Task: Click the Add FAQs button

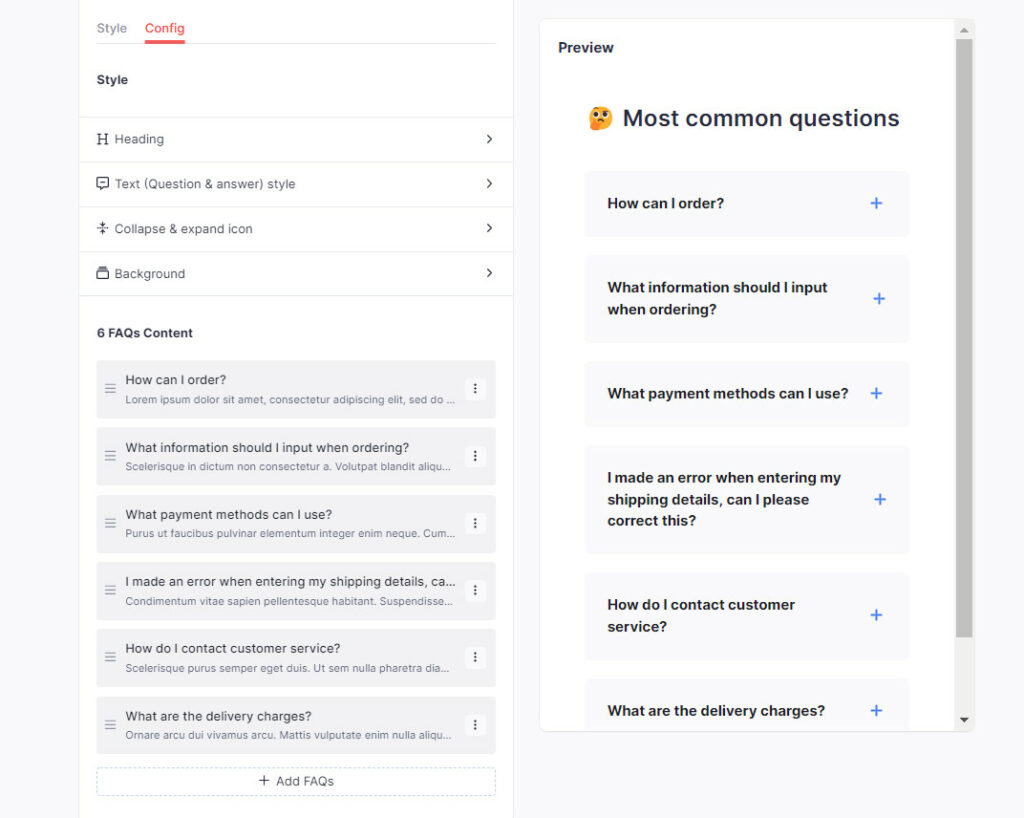Action: point(296,781)
